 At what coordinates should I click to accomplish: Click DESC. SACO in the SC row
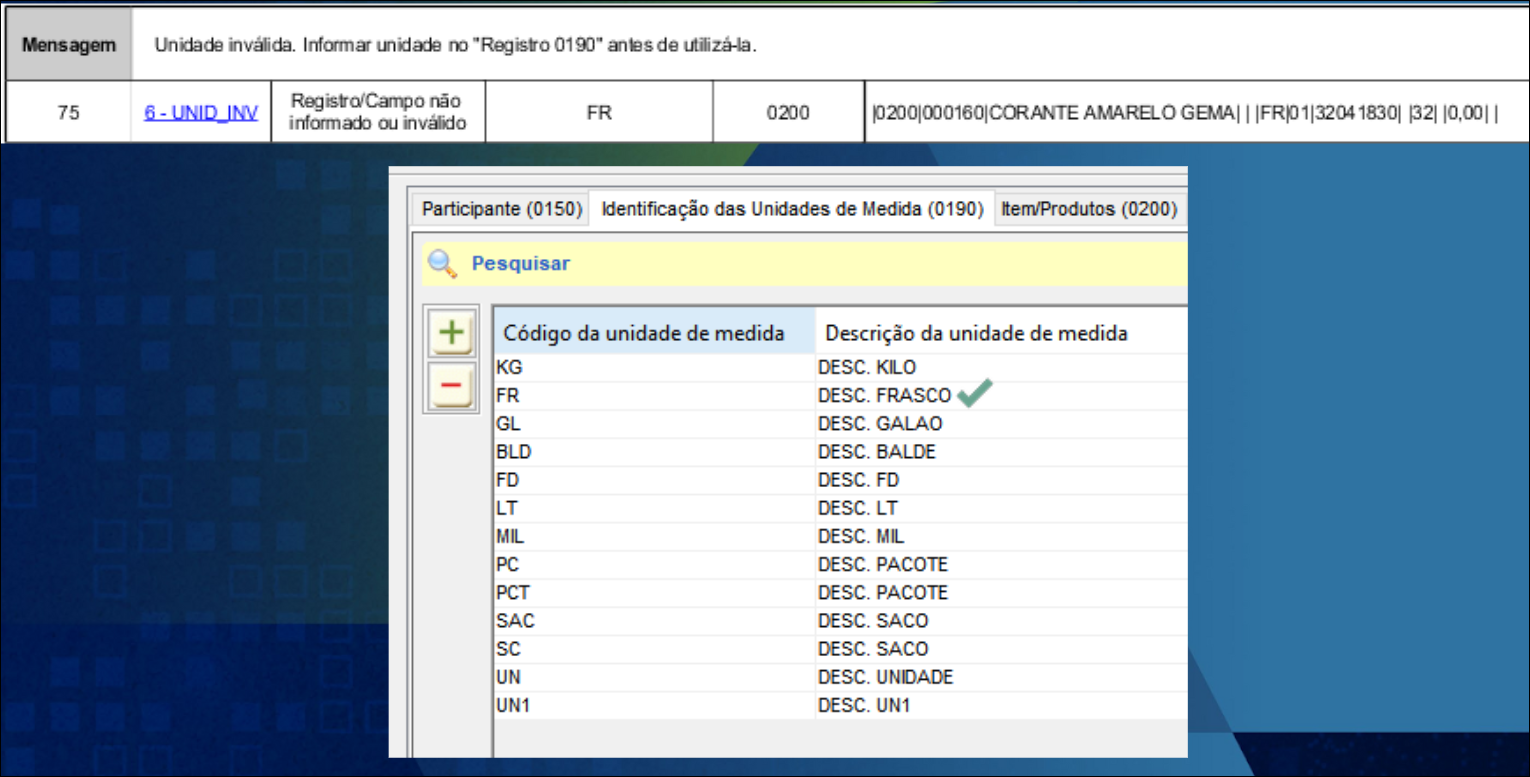[x=1001, y=649]
